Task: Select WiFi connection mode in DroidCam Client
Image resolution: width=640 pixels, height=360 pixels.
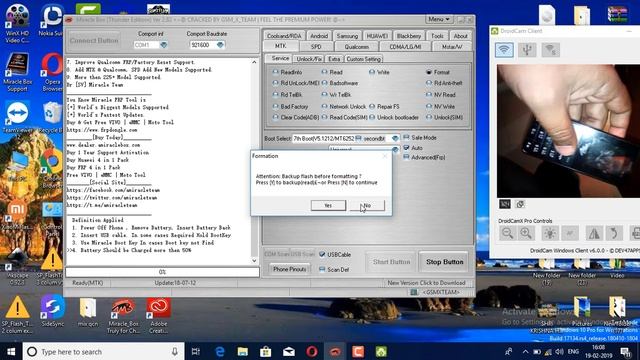Action: (504, 50)
